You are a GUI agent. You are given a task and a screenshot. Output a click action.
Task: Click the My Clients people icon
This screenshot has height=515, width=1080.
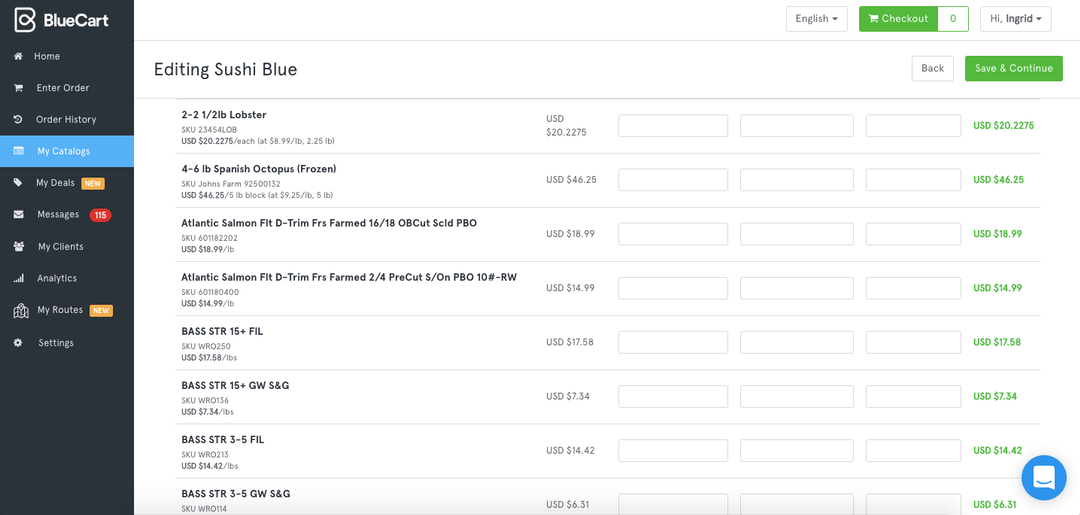(x=19, y=246)
